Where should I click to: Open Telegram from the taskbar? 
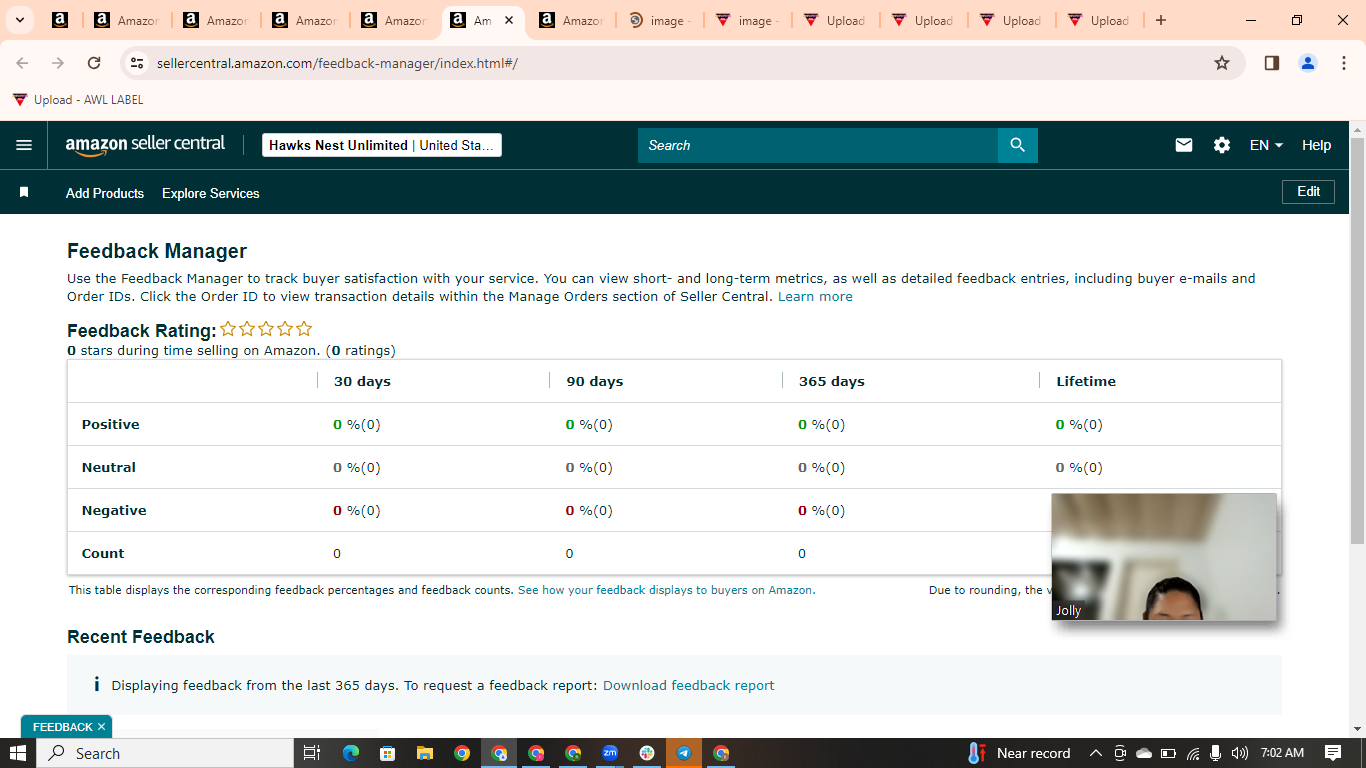684,753
